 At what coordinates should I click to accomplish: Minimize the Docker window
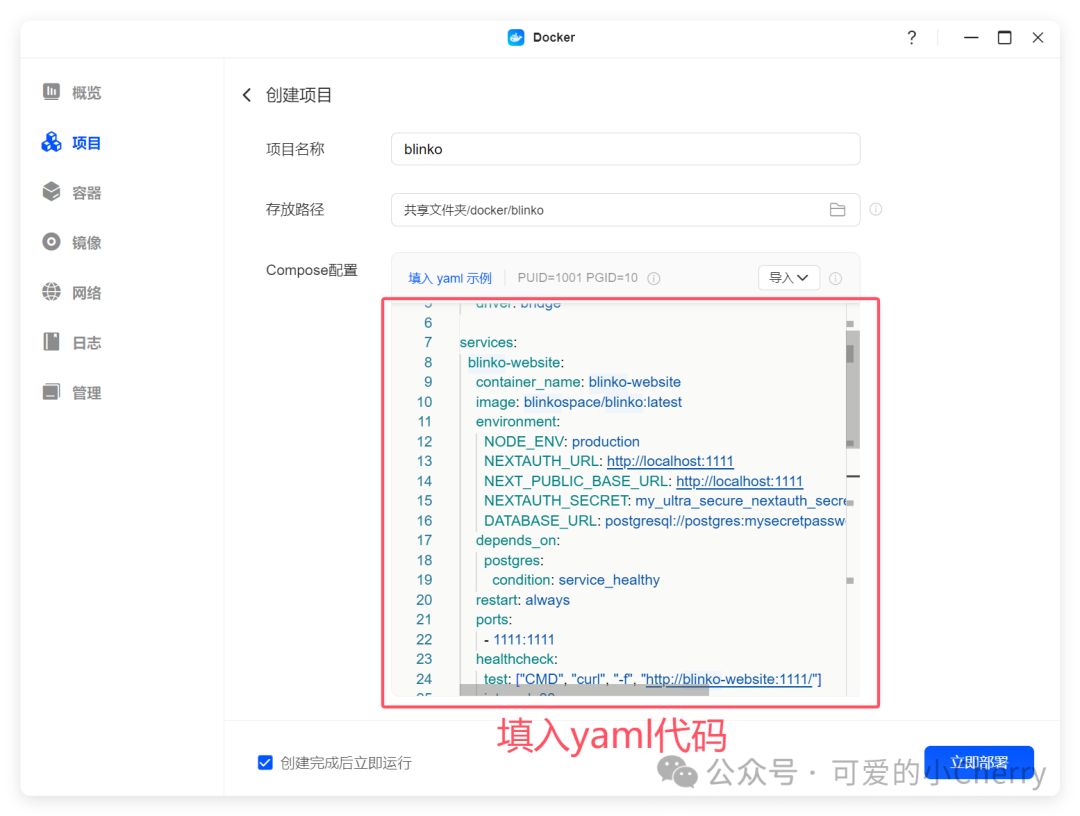click(971, 37)
